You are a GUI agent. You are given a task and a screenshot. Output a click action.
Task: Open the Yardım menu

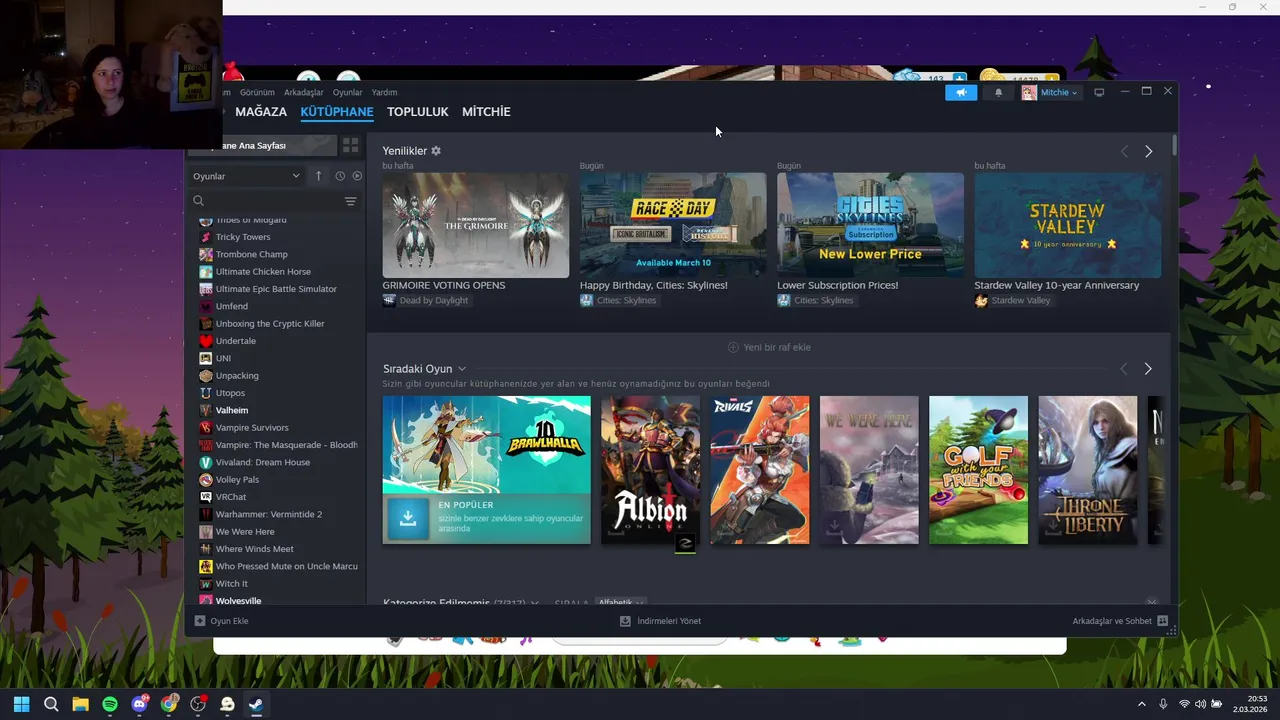(x=384, y=92)
